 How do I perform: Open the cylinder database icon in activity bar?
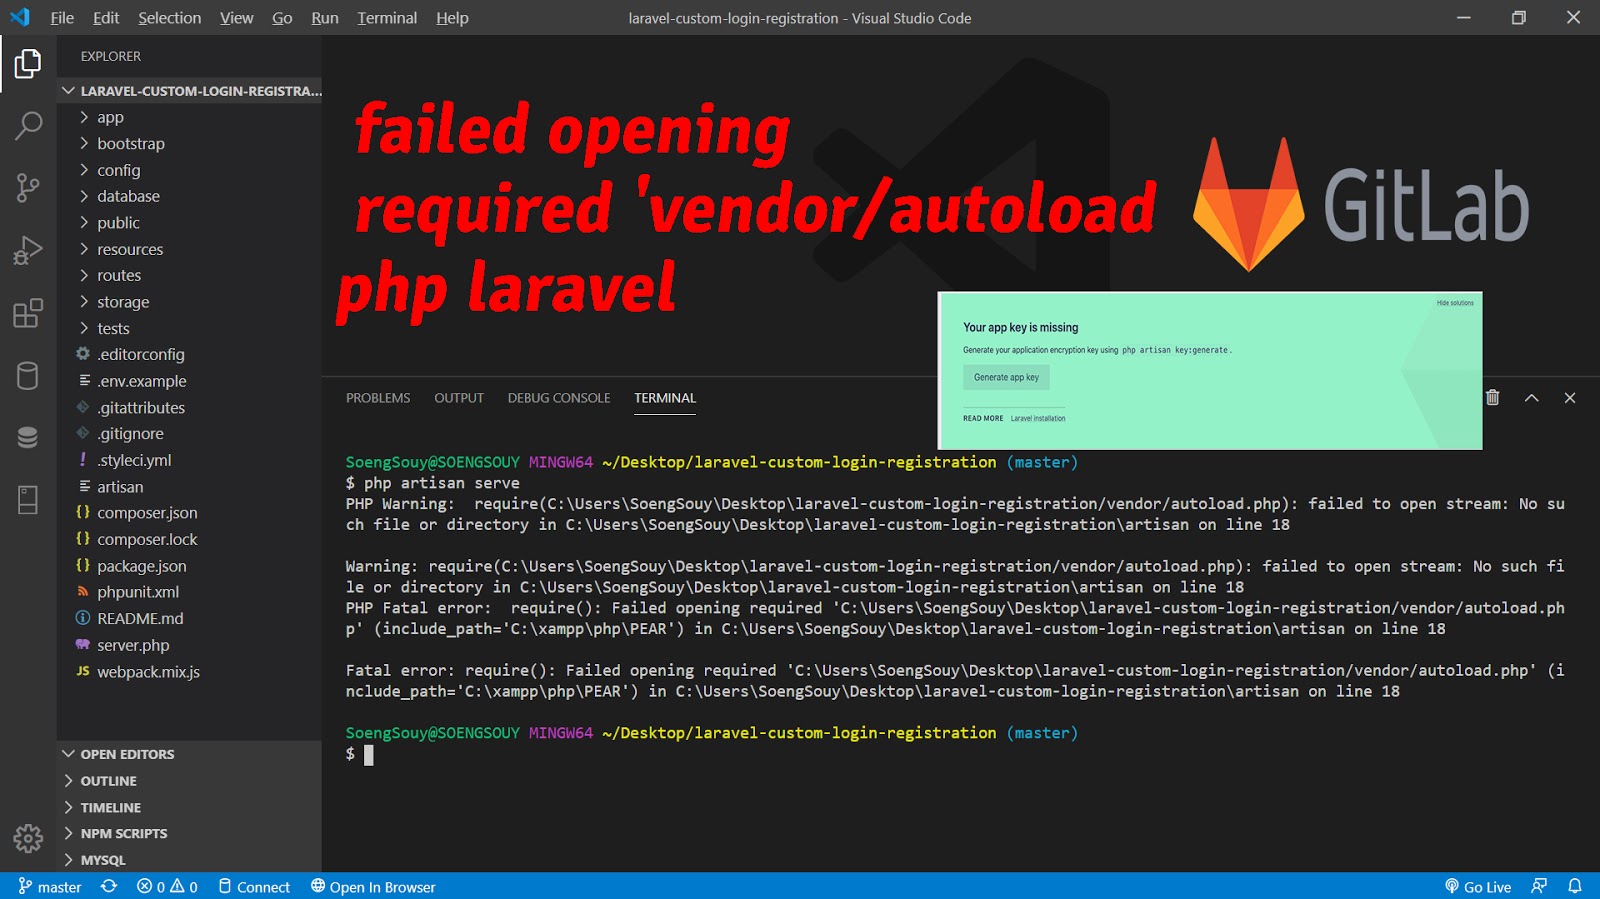coord(28,376)
